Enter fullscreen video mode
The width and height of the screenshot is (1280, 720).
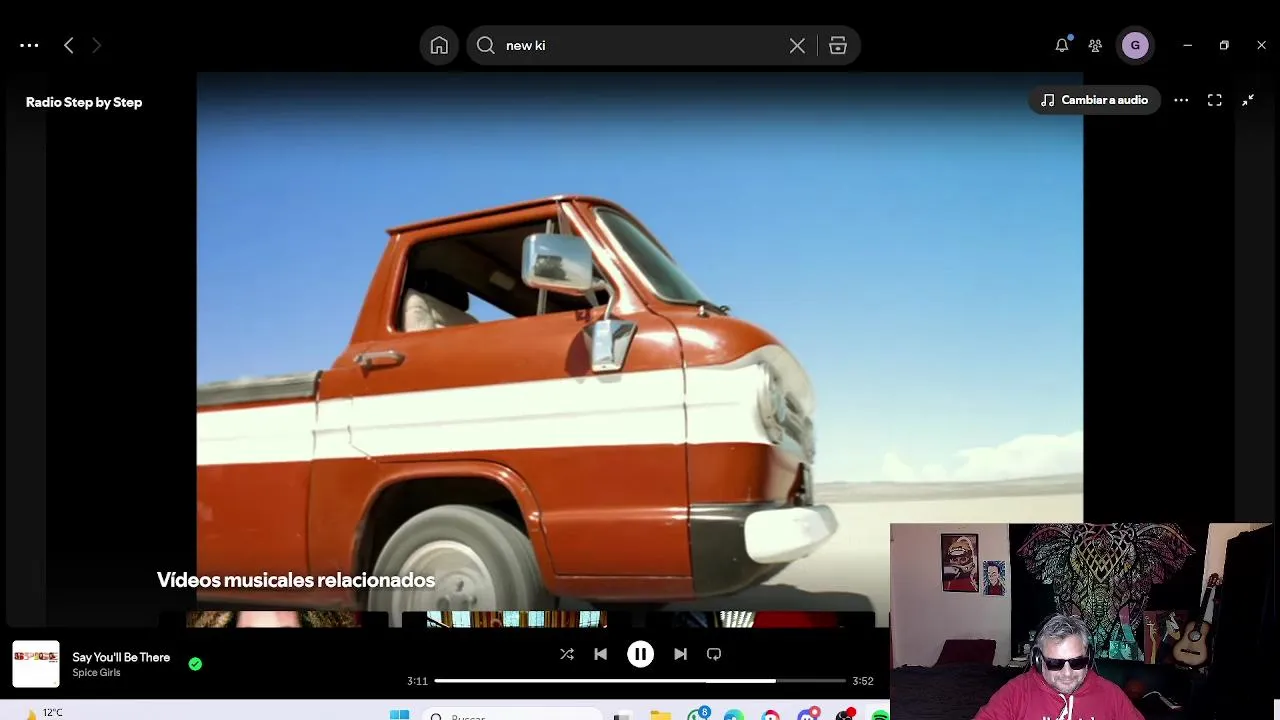1215,100
